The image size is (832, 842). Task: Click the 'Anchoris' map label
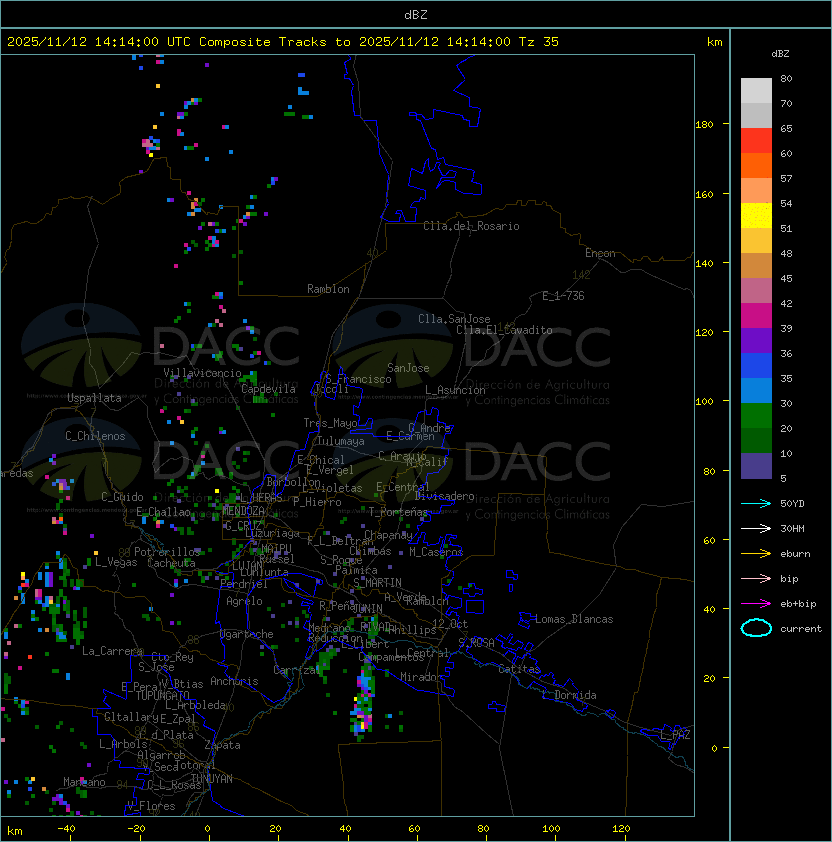234,681
